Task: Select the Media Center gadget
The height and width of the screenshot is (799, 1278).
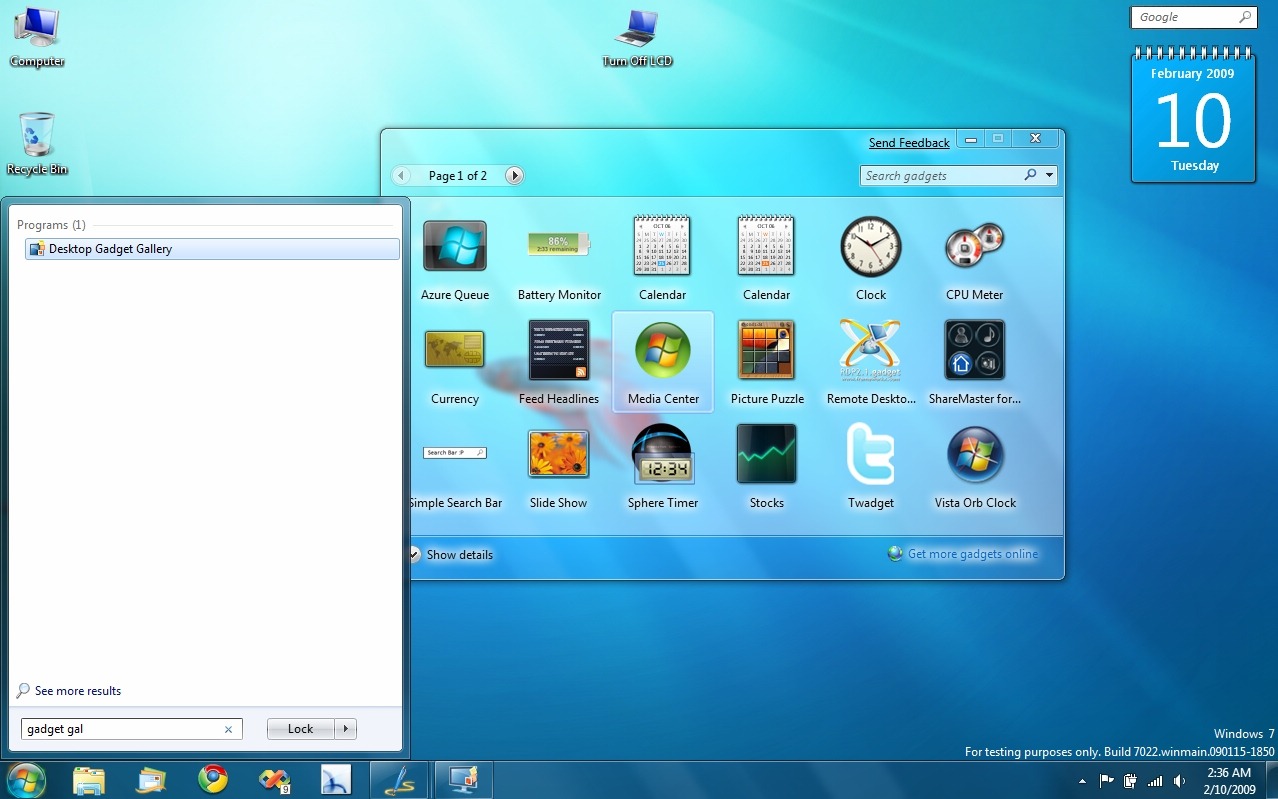Action: (x=663, y=351)
